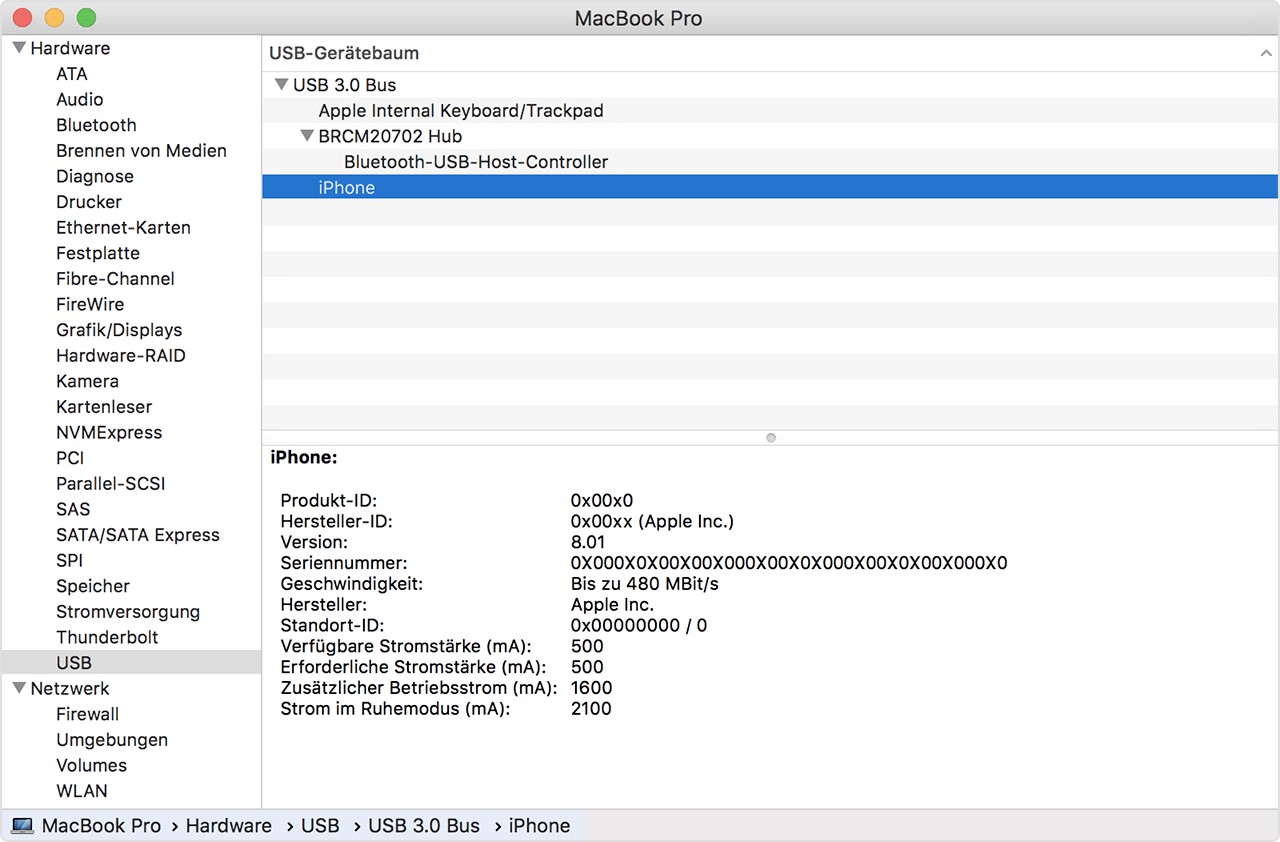
Task: Open the Diagnose entry
Action: click(95, 176)
